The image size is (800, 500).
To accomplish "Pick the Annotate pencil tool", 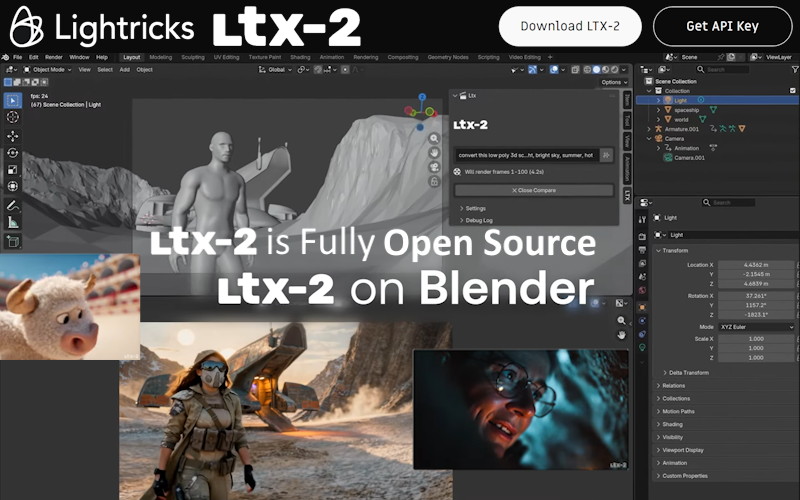I will click(13, 204).
